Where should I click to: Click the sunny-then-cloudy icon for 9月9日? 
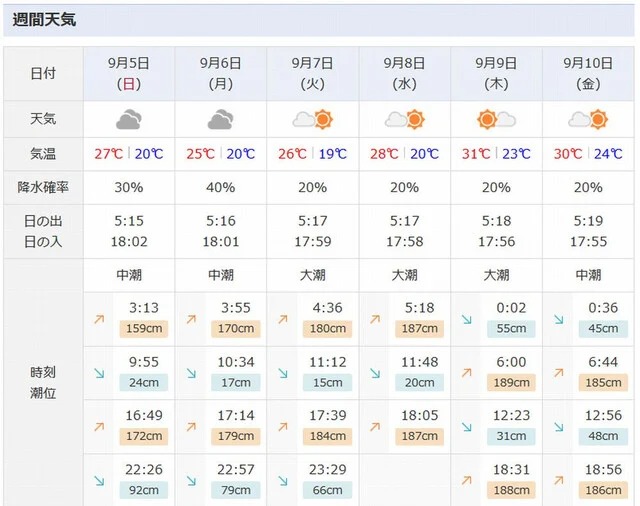click(x=496, y=120)
